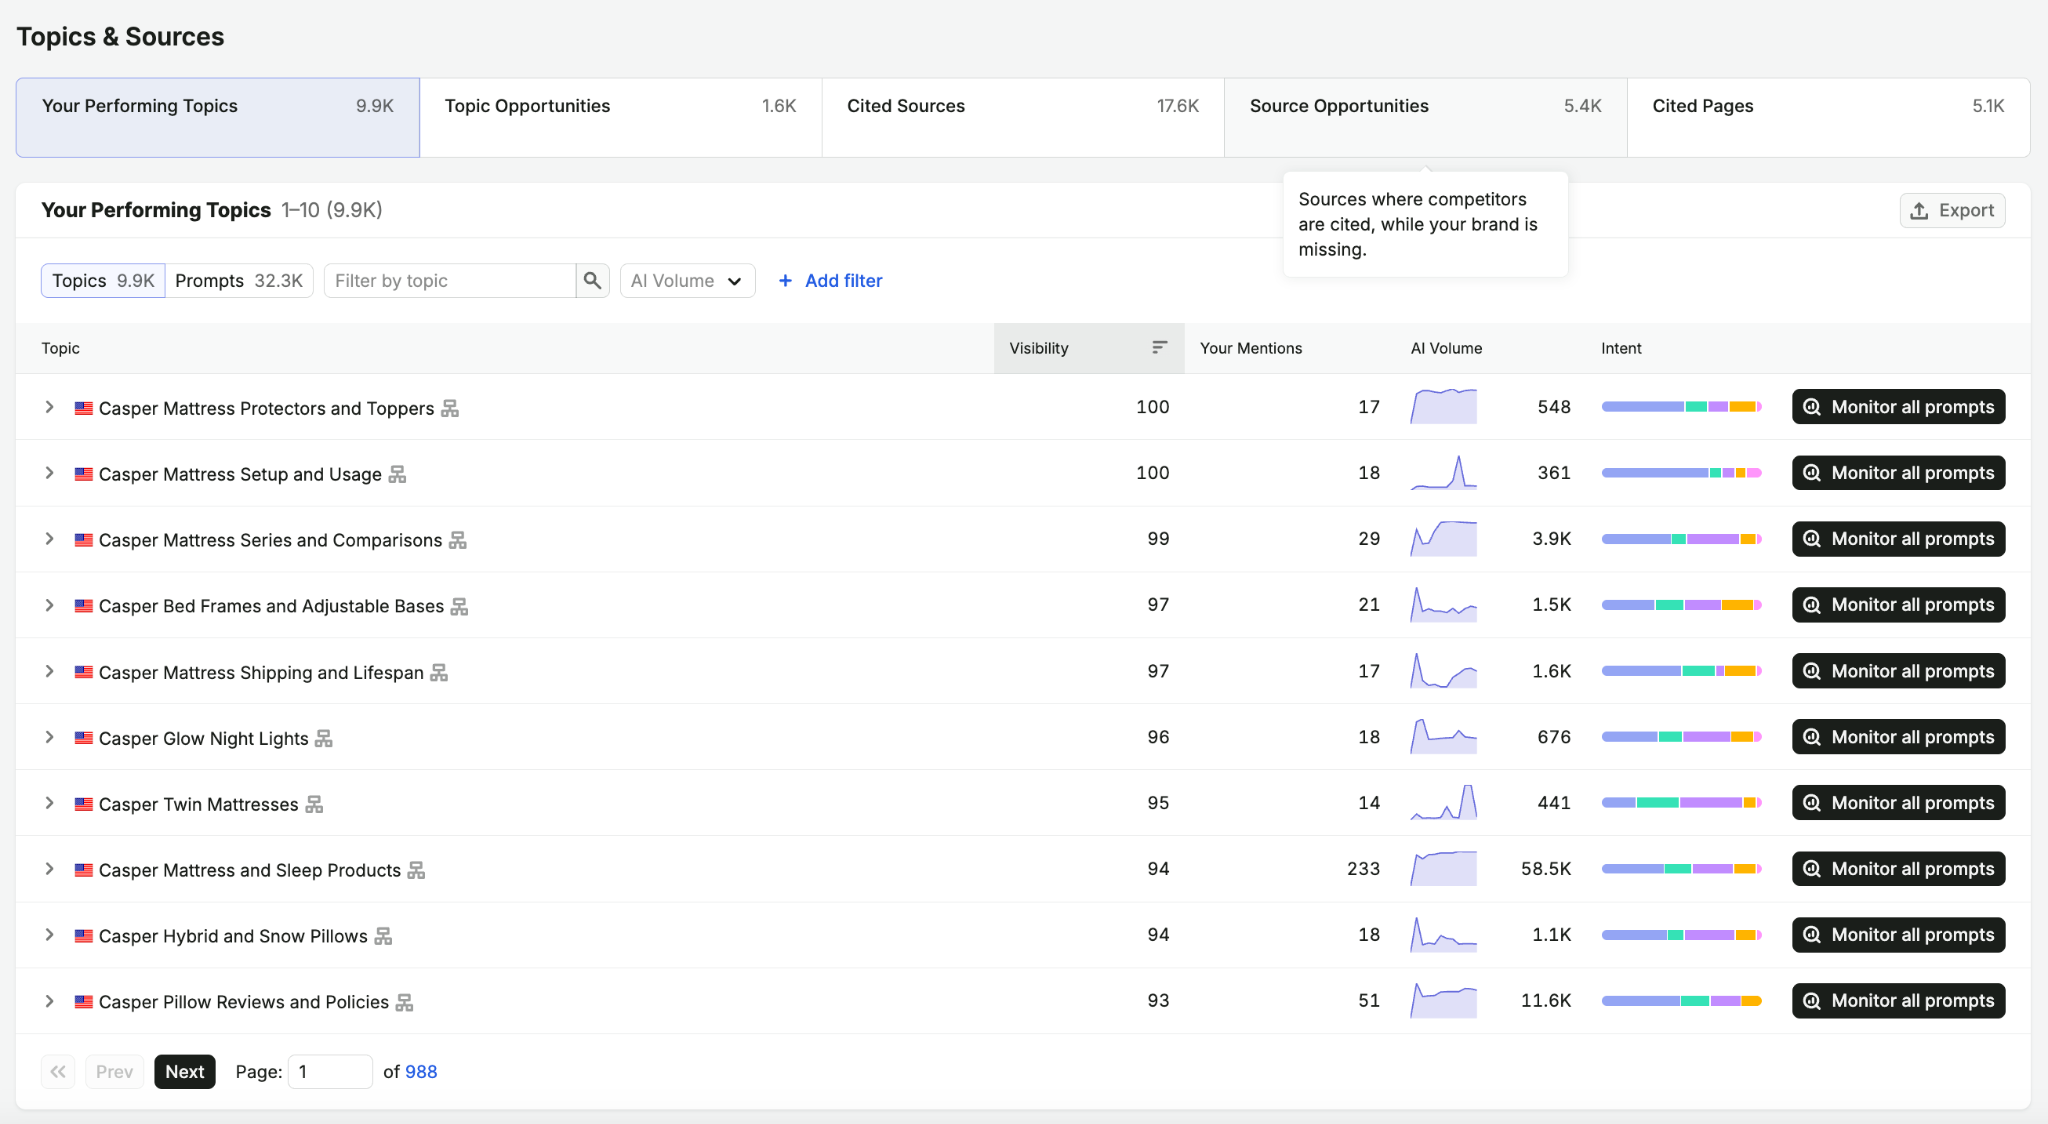The image size is (2048, 1124).
Task: Expand Casper Hybrid and Snow Pillows row
Action: (49, 935)
